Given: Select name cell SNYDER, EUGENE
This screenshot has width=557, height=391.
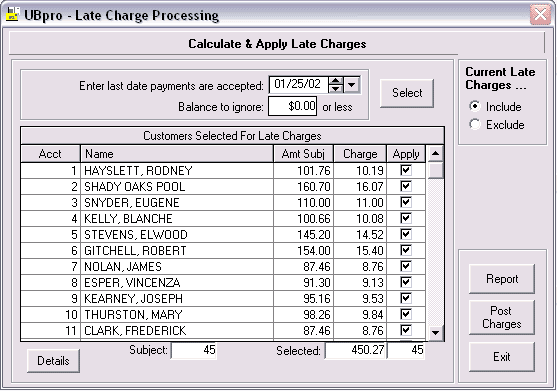Looking at the screenshot, I should pos(177,202).
